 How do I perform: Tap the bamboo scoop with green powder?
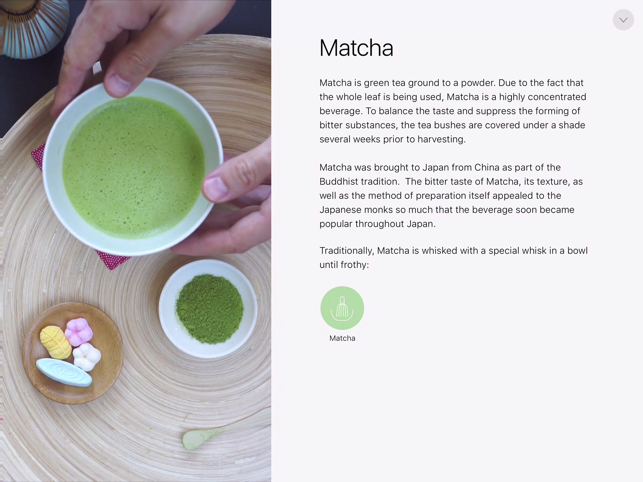tap(204, 437)
